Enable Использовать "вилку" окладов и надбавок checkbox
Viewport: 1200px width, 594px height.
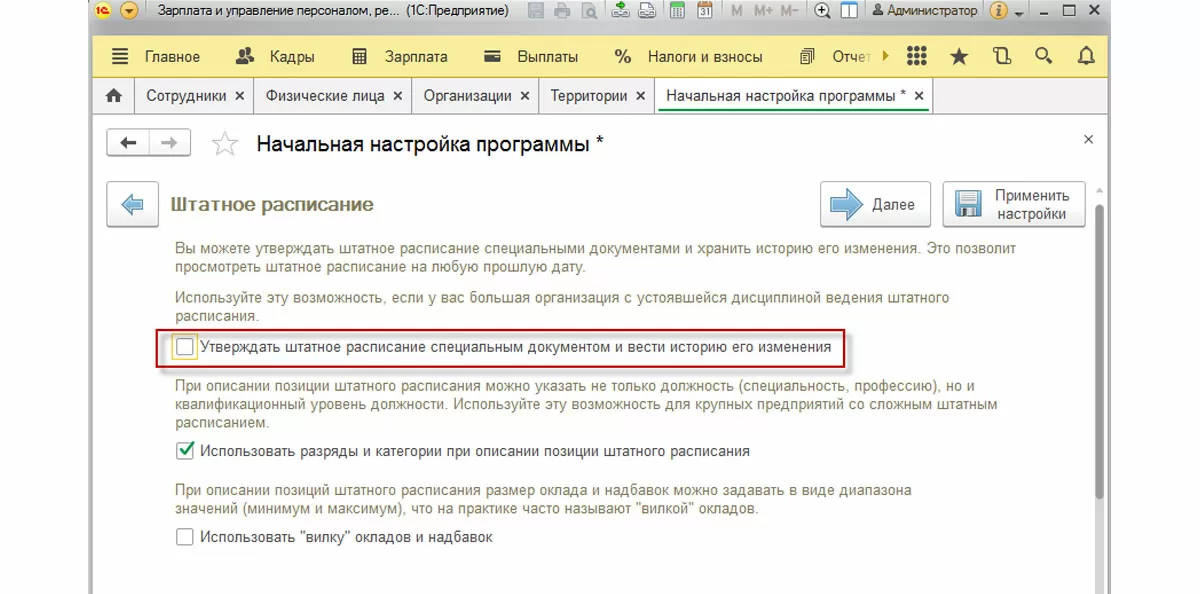click(x=185, y=537)
